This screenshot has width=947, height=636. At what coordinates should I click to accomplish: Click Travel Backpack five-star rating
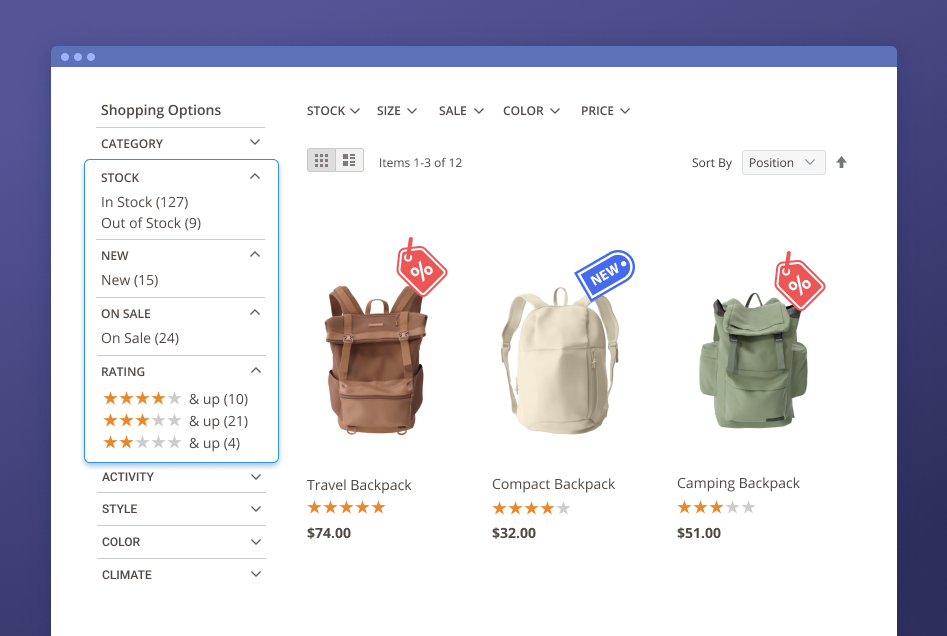[346, 508]
